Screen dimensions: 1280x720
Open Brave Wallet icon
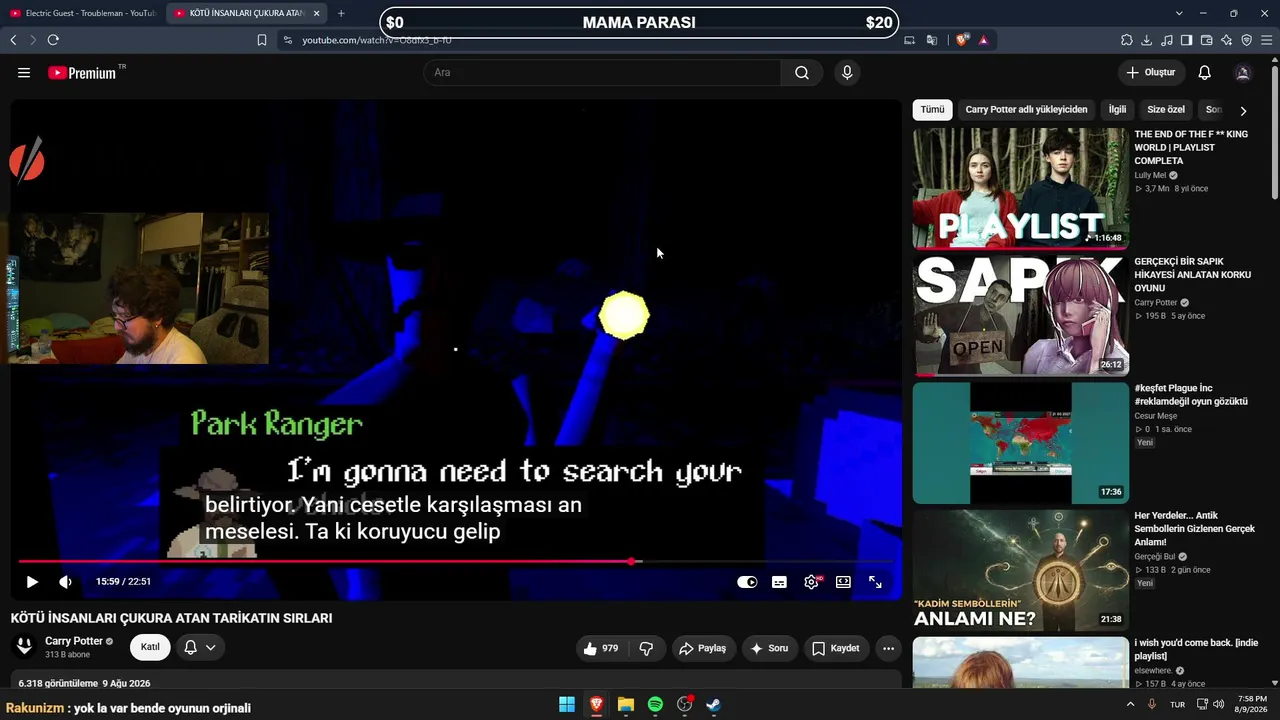(1207, 40)
